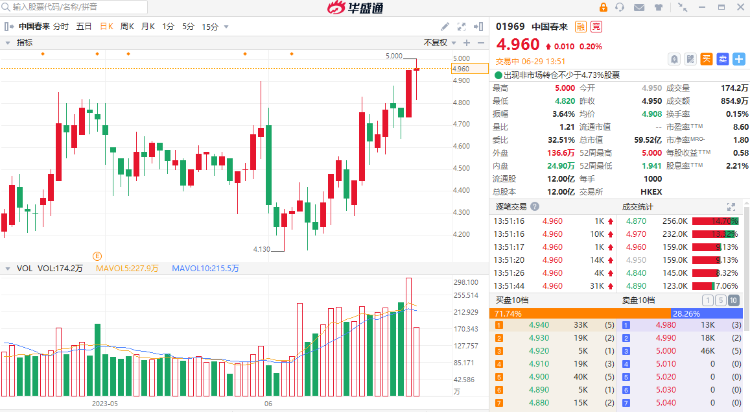Click the shrink window arrows icon
The height and width of the screenshot is (412, 750).
pyautogui.click(x=683, y=7)
